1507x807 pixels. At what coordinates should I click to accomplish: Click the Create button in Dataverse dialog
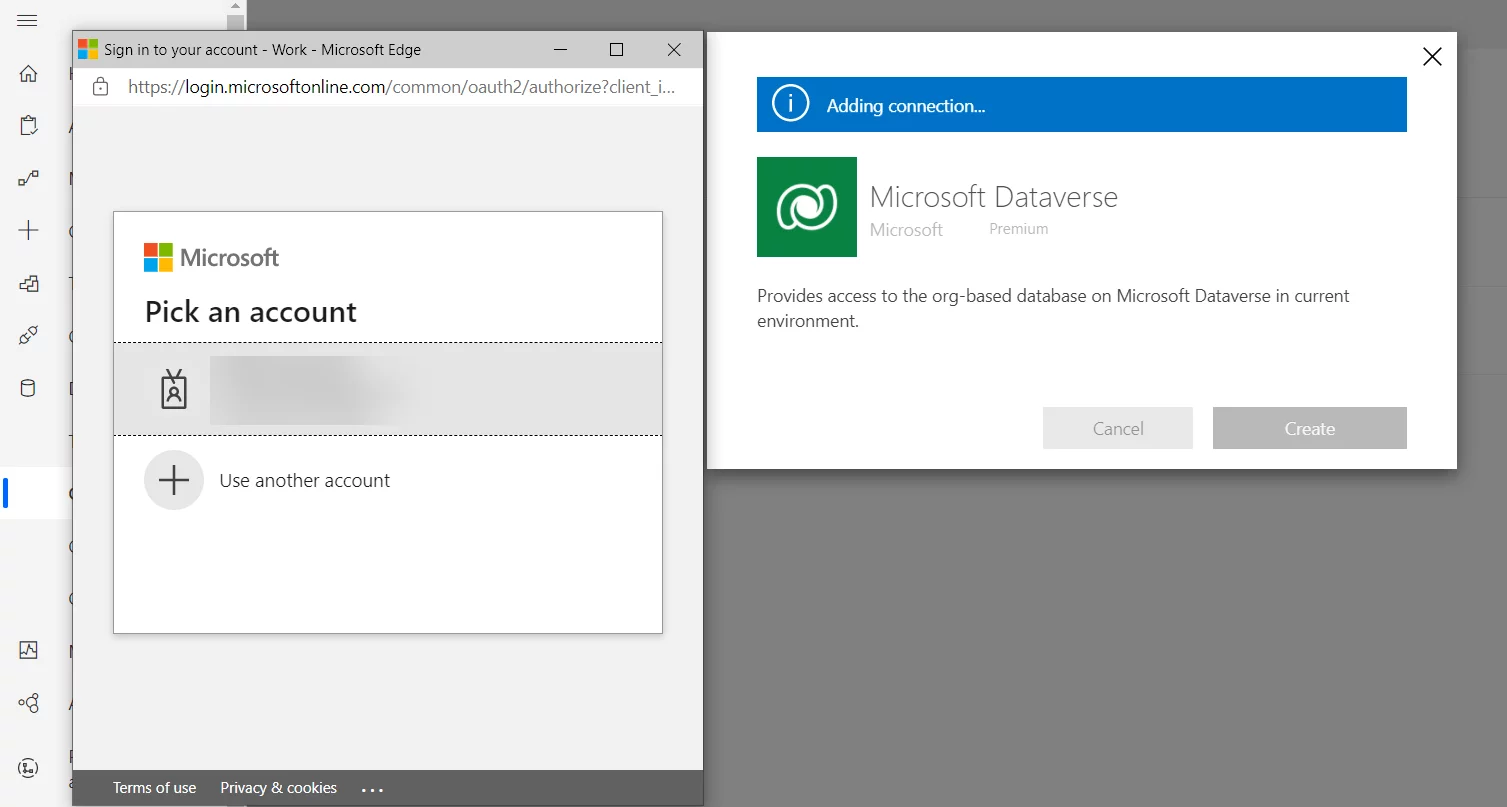click(x=1310, y=428)
